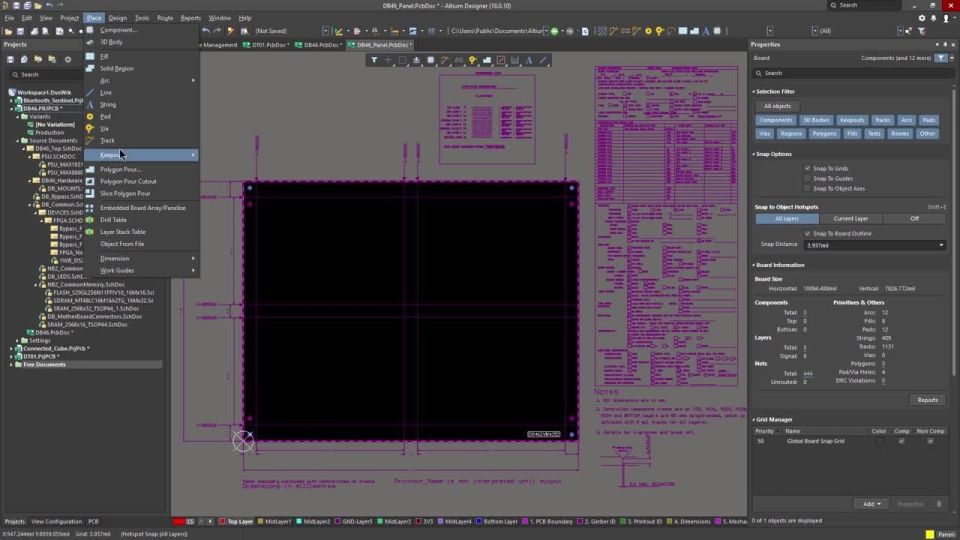Image resolution: width=960 pixels, height=540 pixels.
Task: Click the Drill Table icon in menu
Action: tap(90, 220)
